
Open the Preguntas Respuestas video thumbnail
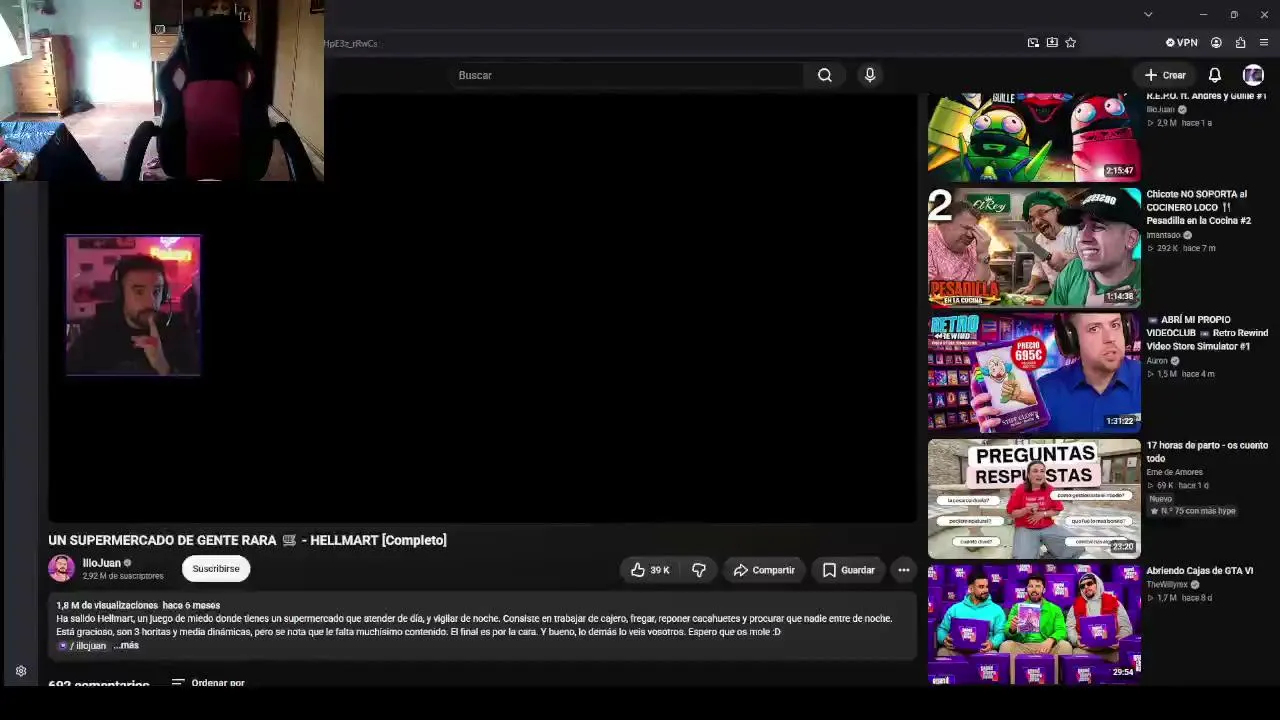click(x=1034, y=498)
